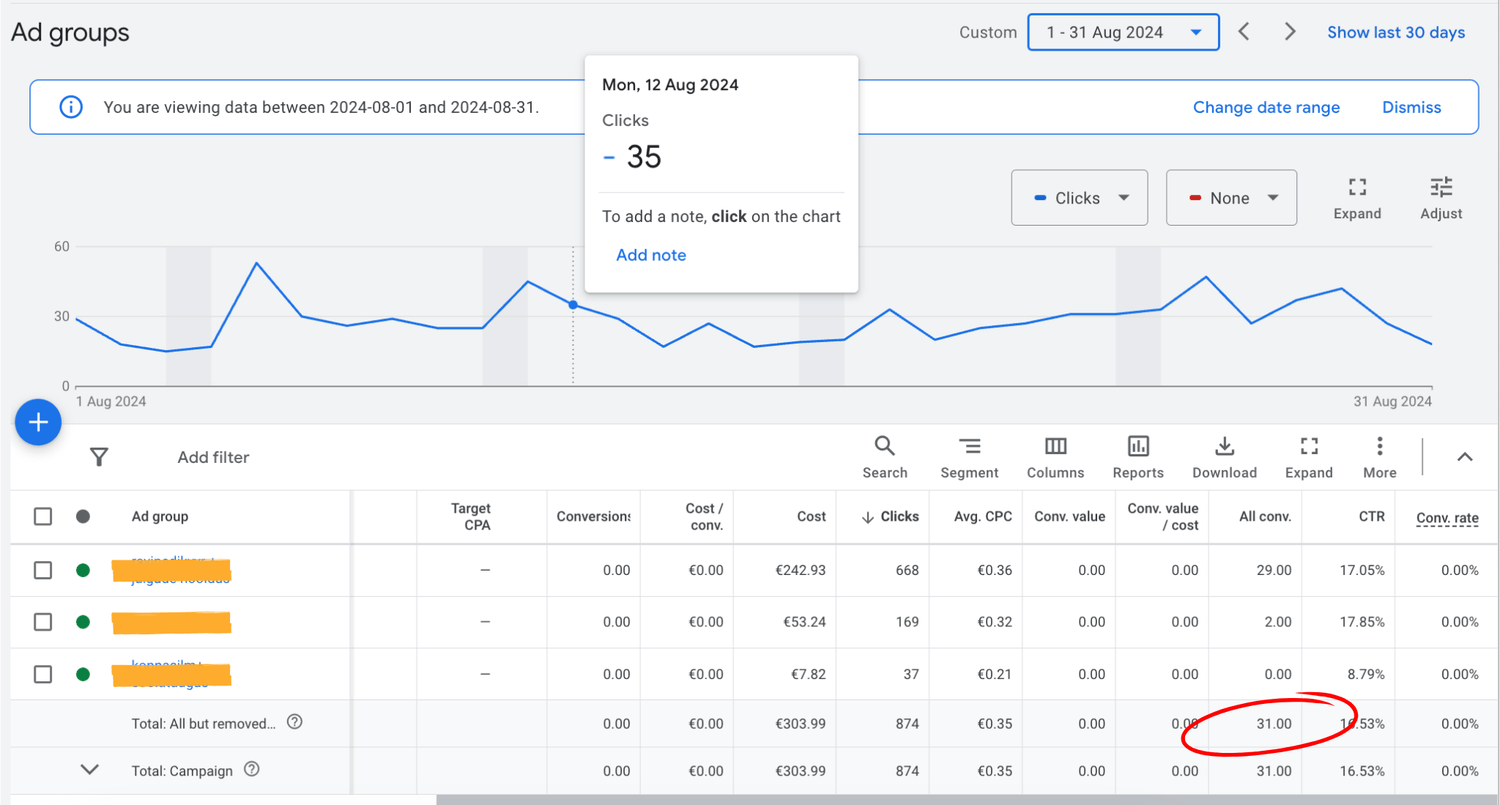The width and height of the screenshot is (1500, 805).
Task: Click the Conv. rate column header
Action: pos(1447,517)
